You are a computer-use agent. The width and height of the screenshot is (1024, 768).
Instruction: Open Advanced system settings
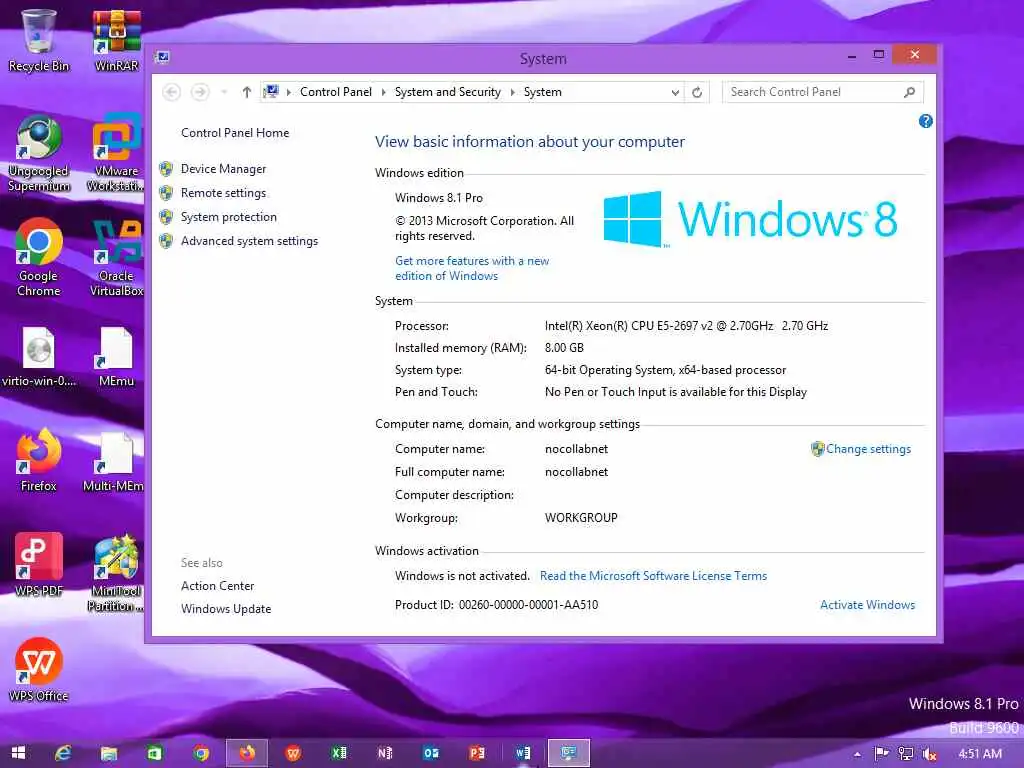click(249, 241)
